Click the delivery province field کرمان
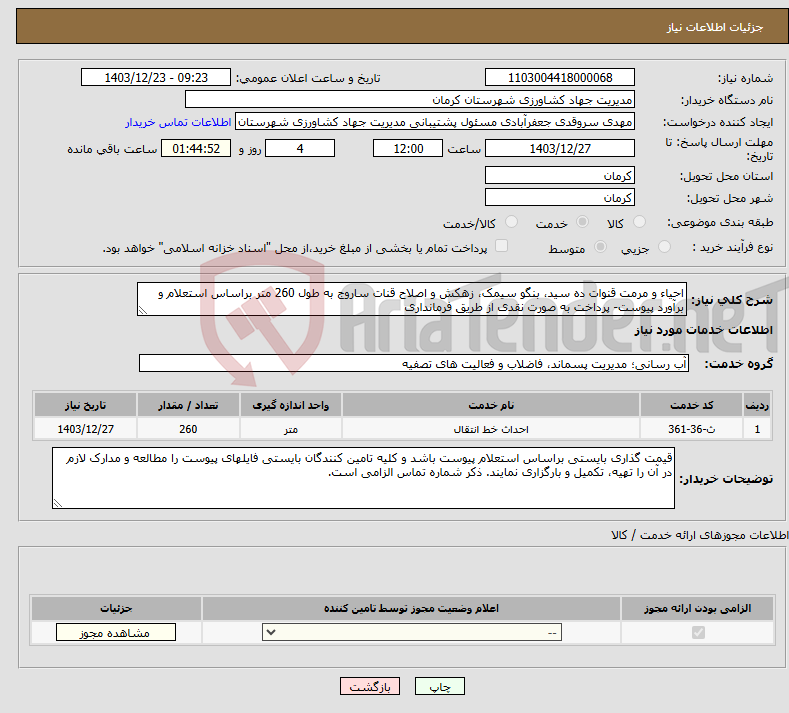The height and width of the screenshot is (713, 789). click(560, 176)
